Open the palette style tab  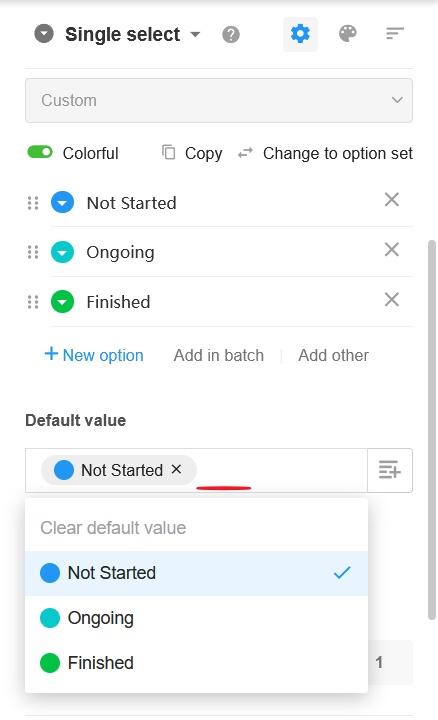(x=348, y=34)
